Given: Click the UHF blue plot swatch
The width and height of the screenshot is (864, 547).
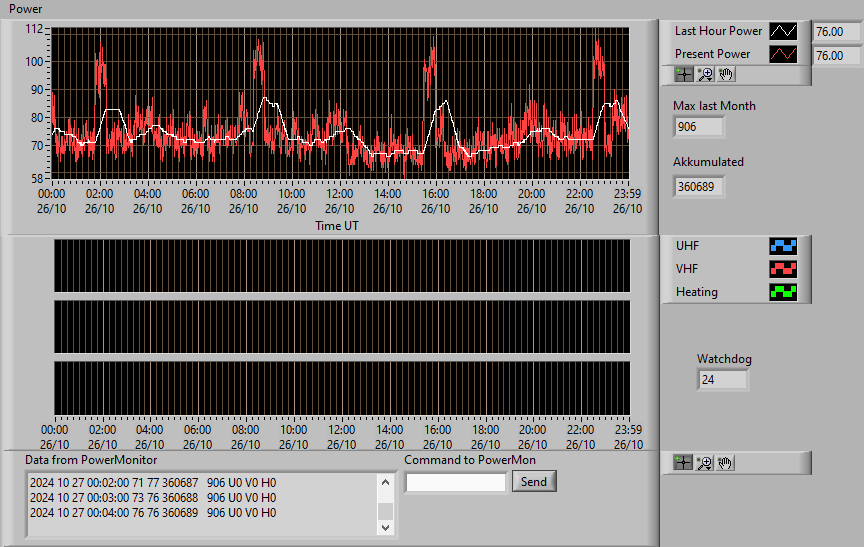Looking at the screenshot, I should point(783,246).
